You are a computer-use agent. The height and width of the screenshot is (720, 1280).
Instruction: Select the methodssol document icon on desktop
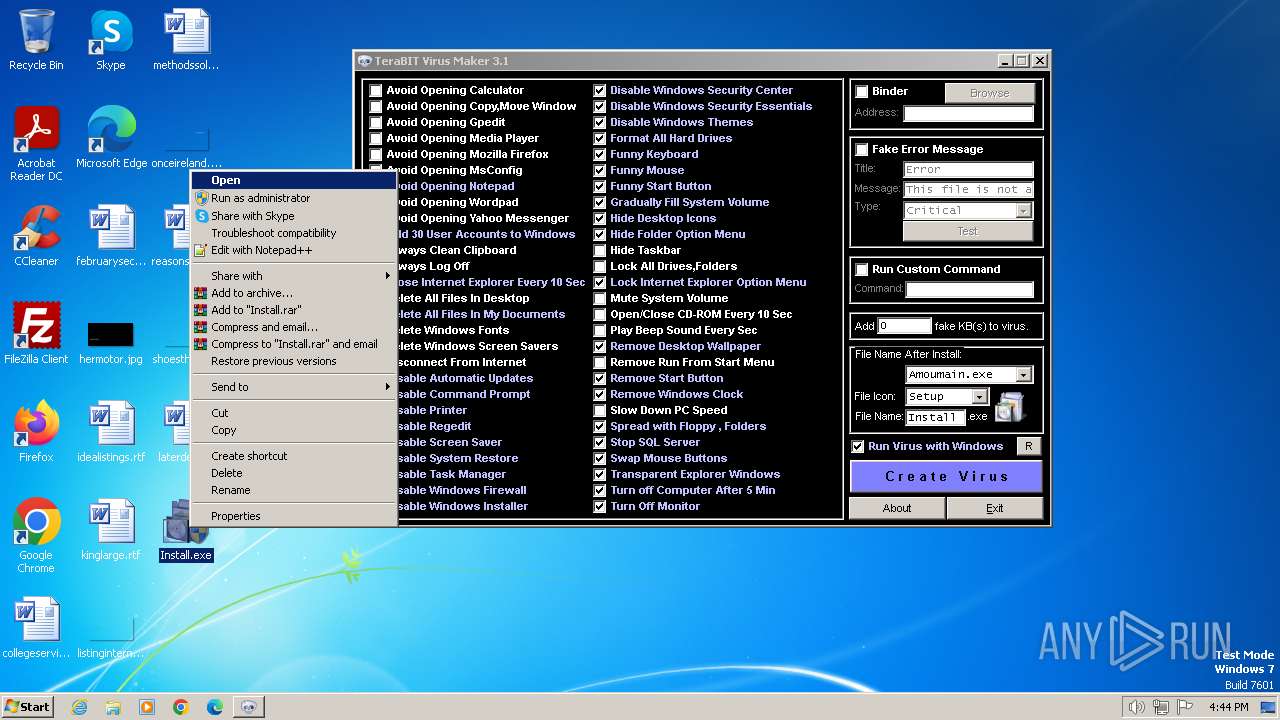coord(186,40)
